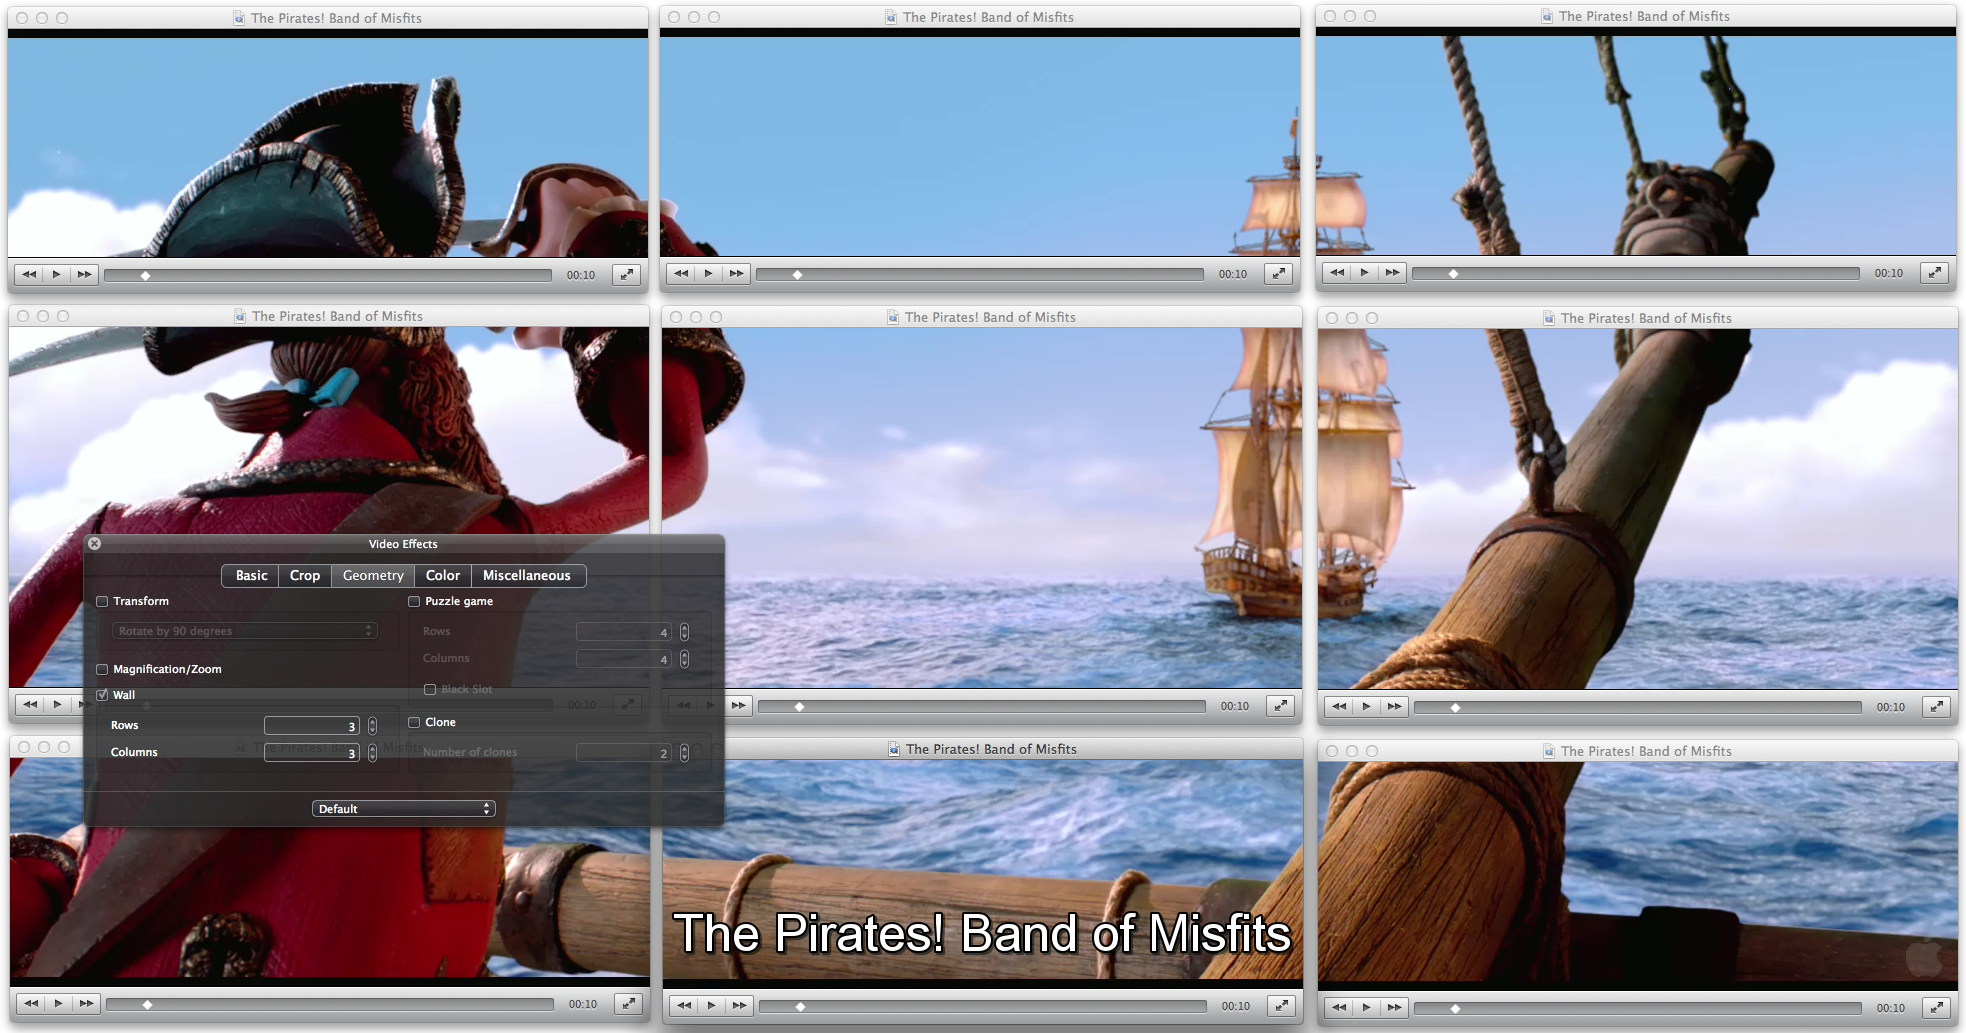This screenshot has height=1033, width=1966.
Task: Fast-forward video in the top-middle window
Action: [x=737, y=273]
